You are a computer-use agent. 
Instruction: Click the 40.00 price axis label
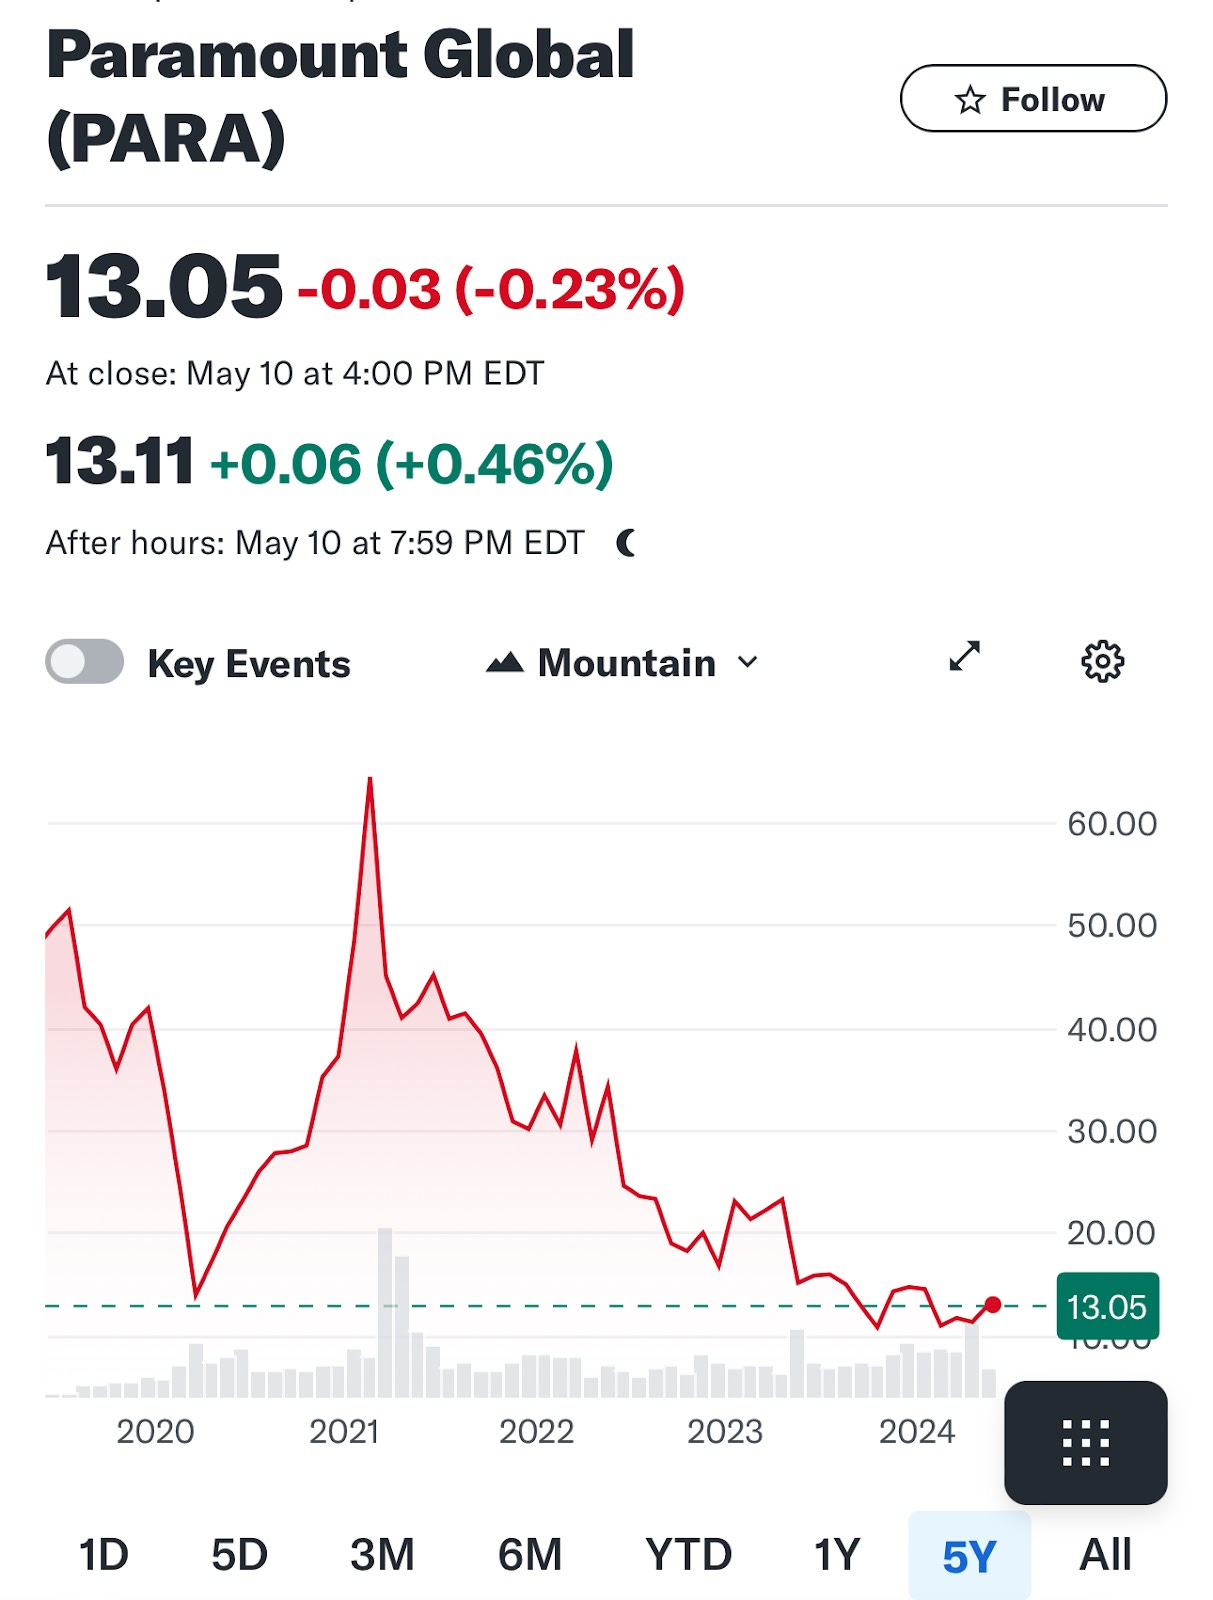(1112, 1029)
